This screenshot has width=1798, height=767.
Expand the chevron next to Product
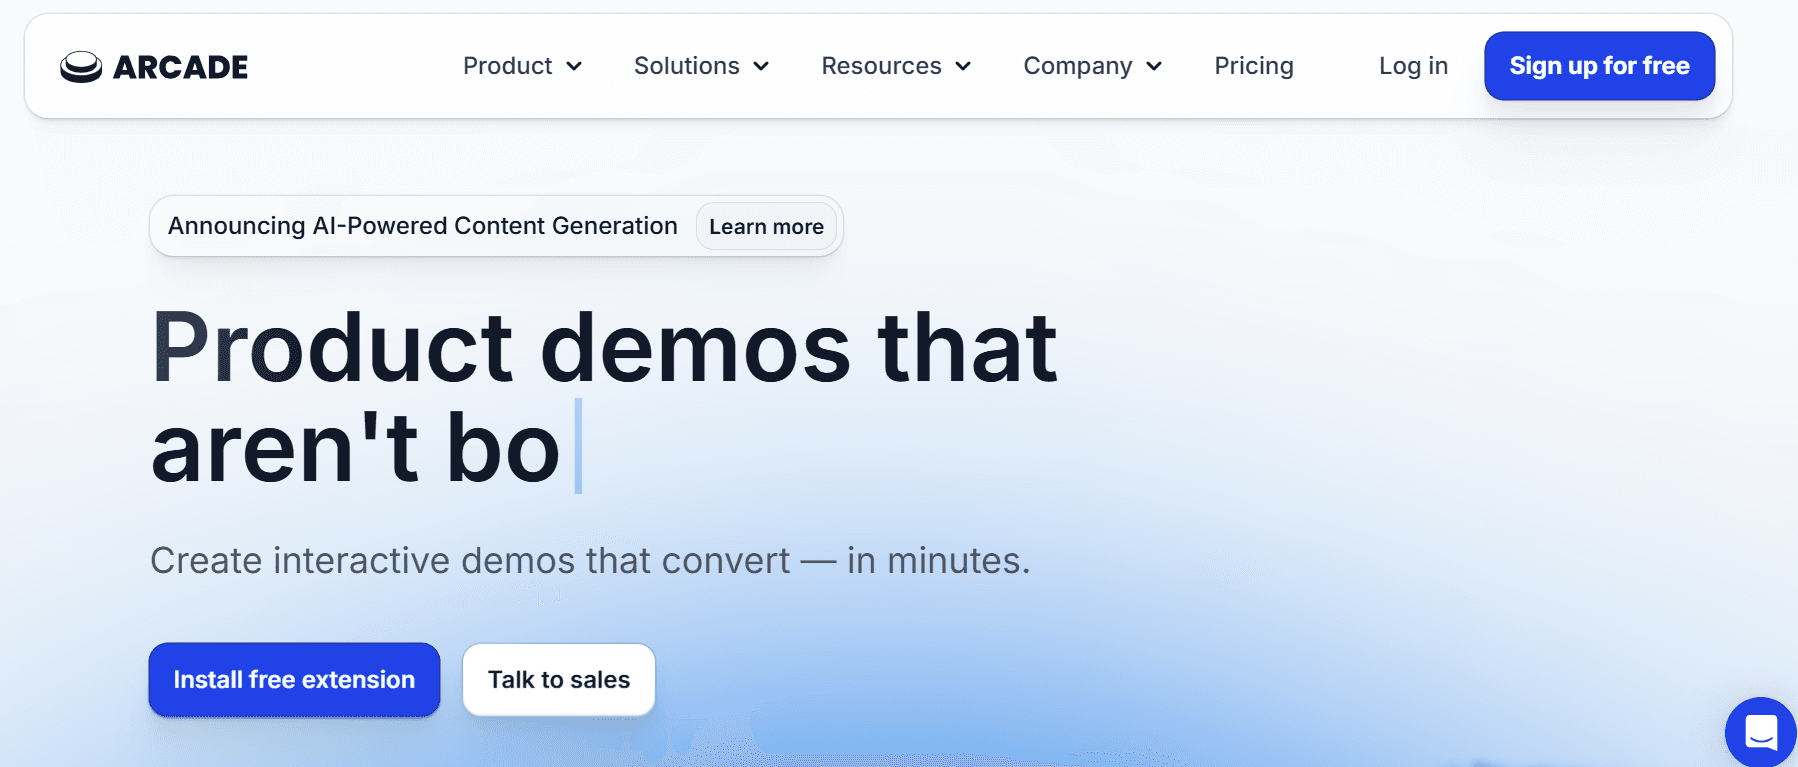[574, 67]
